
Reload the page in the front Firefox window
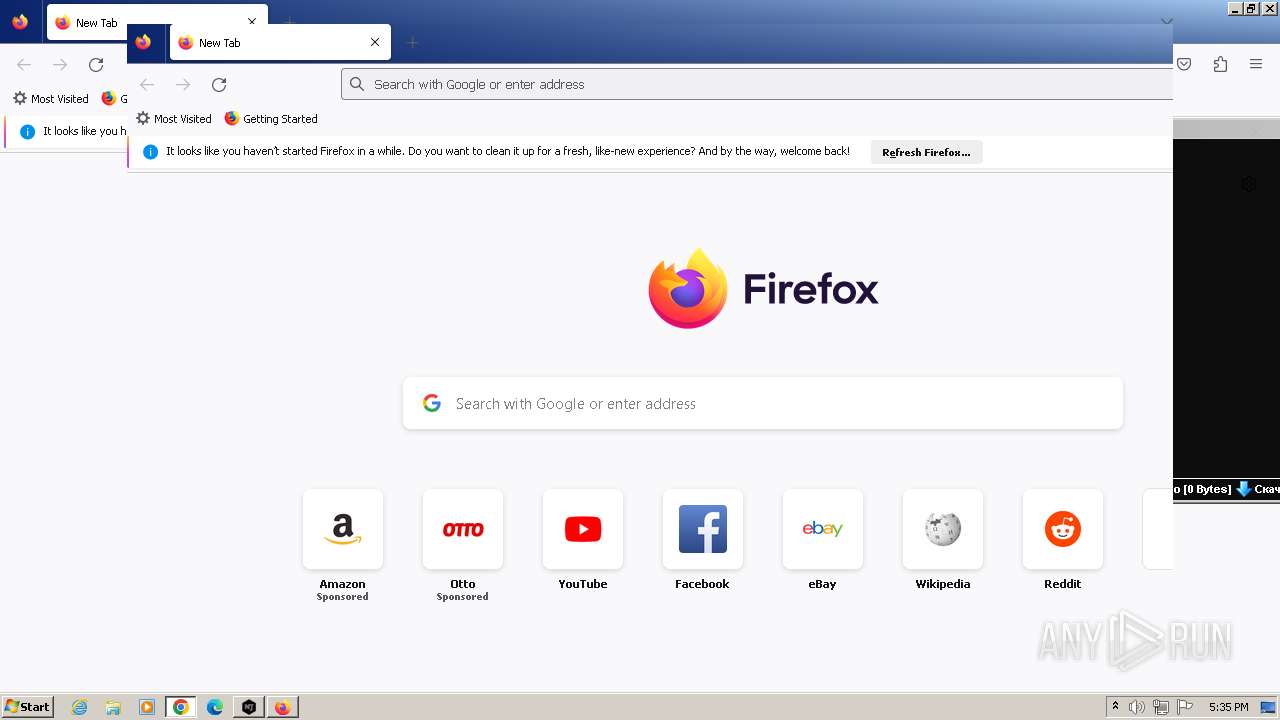pyautogui.click(x=219, y=84)
